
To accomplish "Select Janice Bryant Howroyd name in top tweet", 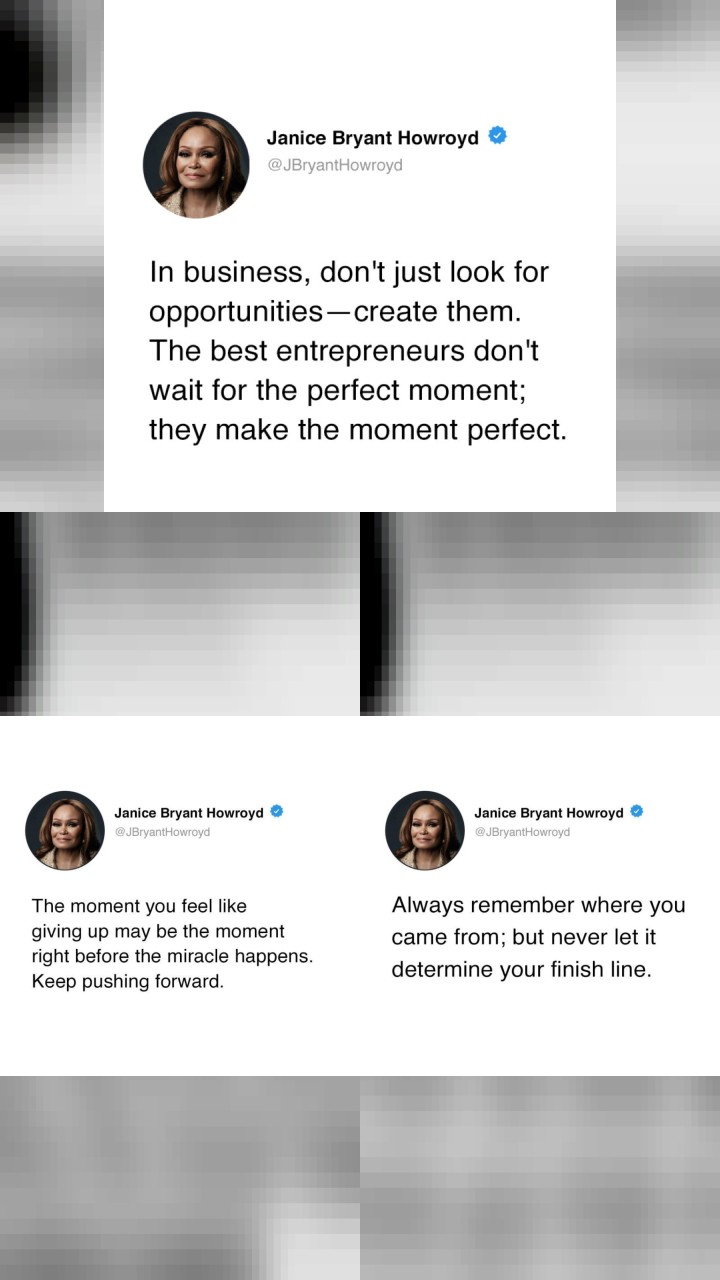I will coord(373,138).
